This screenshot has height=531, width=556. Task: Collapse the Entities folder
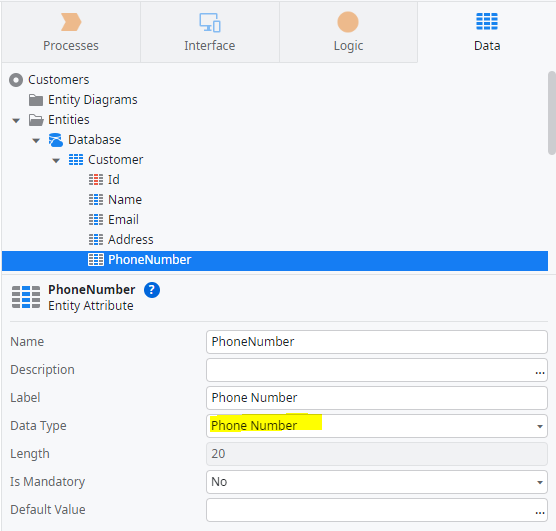pos(16,121)
